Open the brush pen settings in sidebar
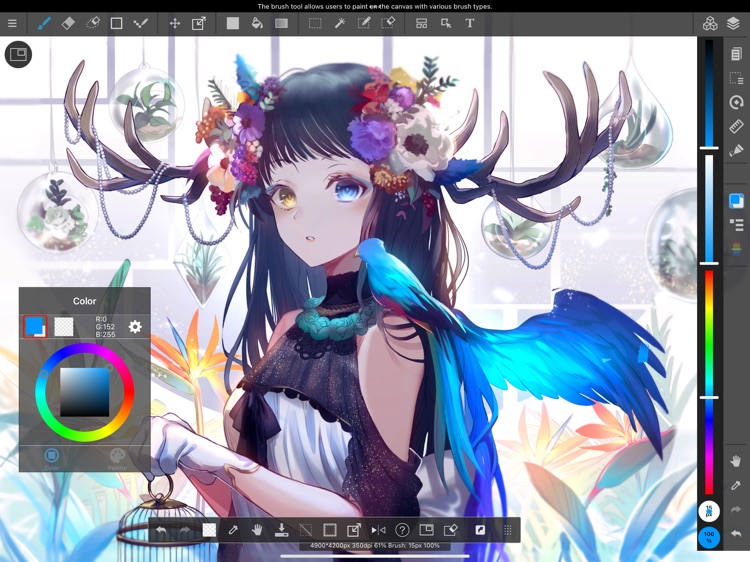Screen dimensions: 750x562 pyautogui.click(x=736, y=151)
